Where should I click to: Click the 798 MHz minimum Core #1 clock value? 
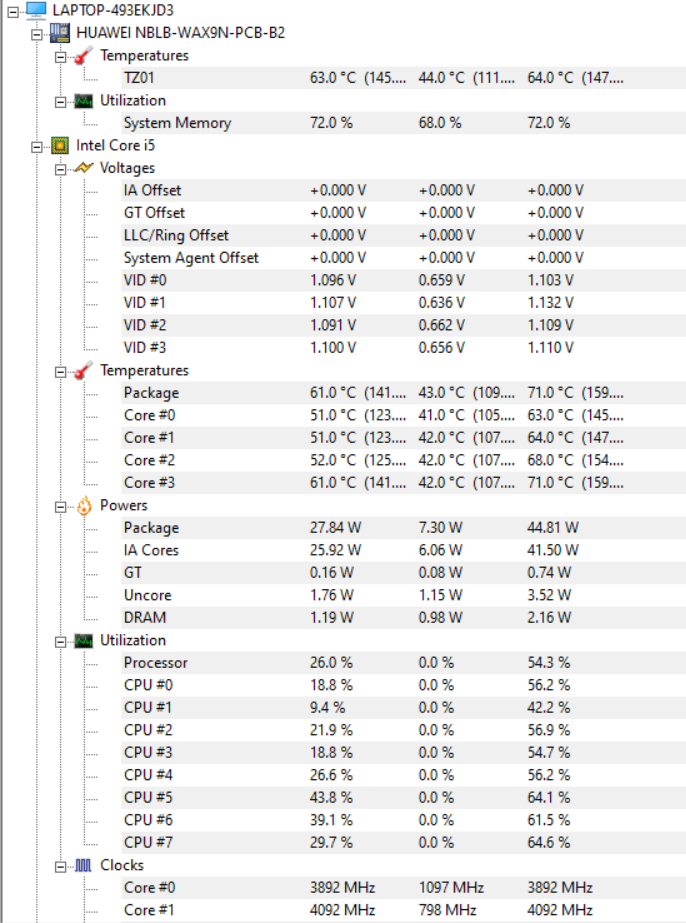tap(448, 910)
